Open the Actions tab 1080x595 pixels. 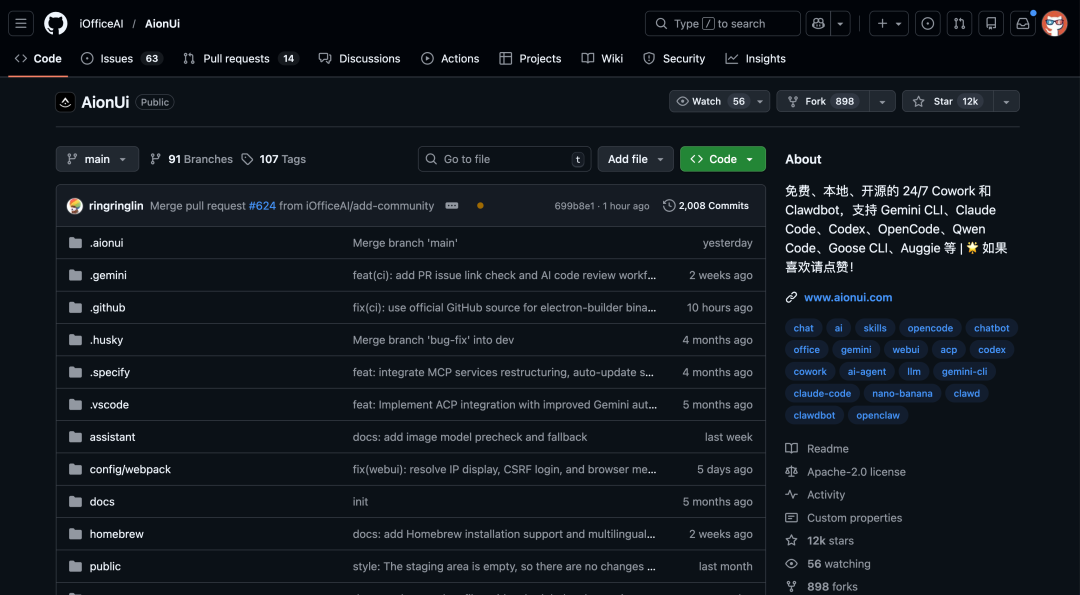(450, 58)
